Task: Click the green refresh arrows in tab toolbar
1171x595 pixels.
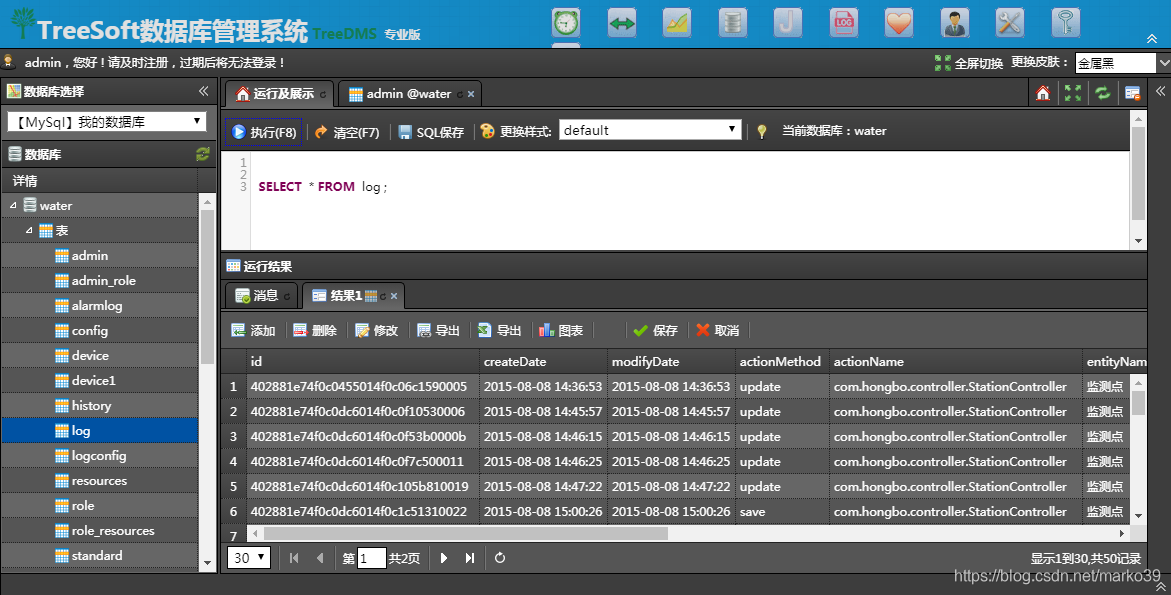Action: (x=1103, y=93)
